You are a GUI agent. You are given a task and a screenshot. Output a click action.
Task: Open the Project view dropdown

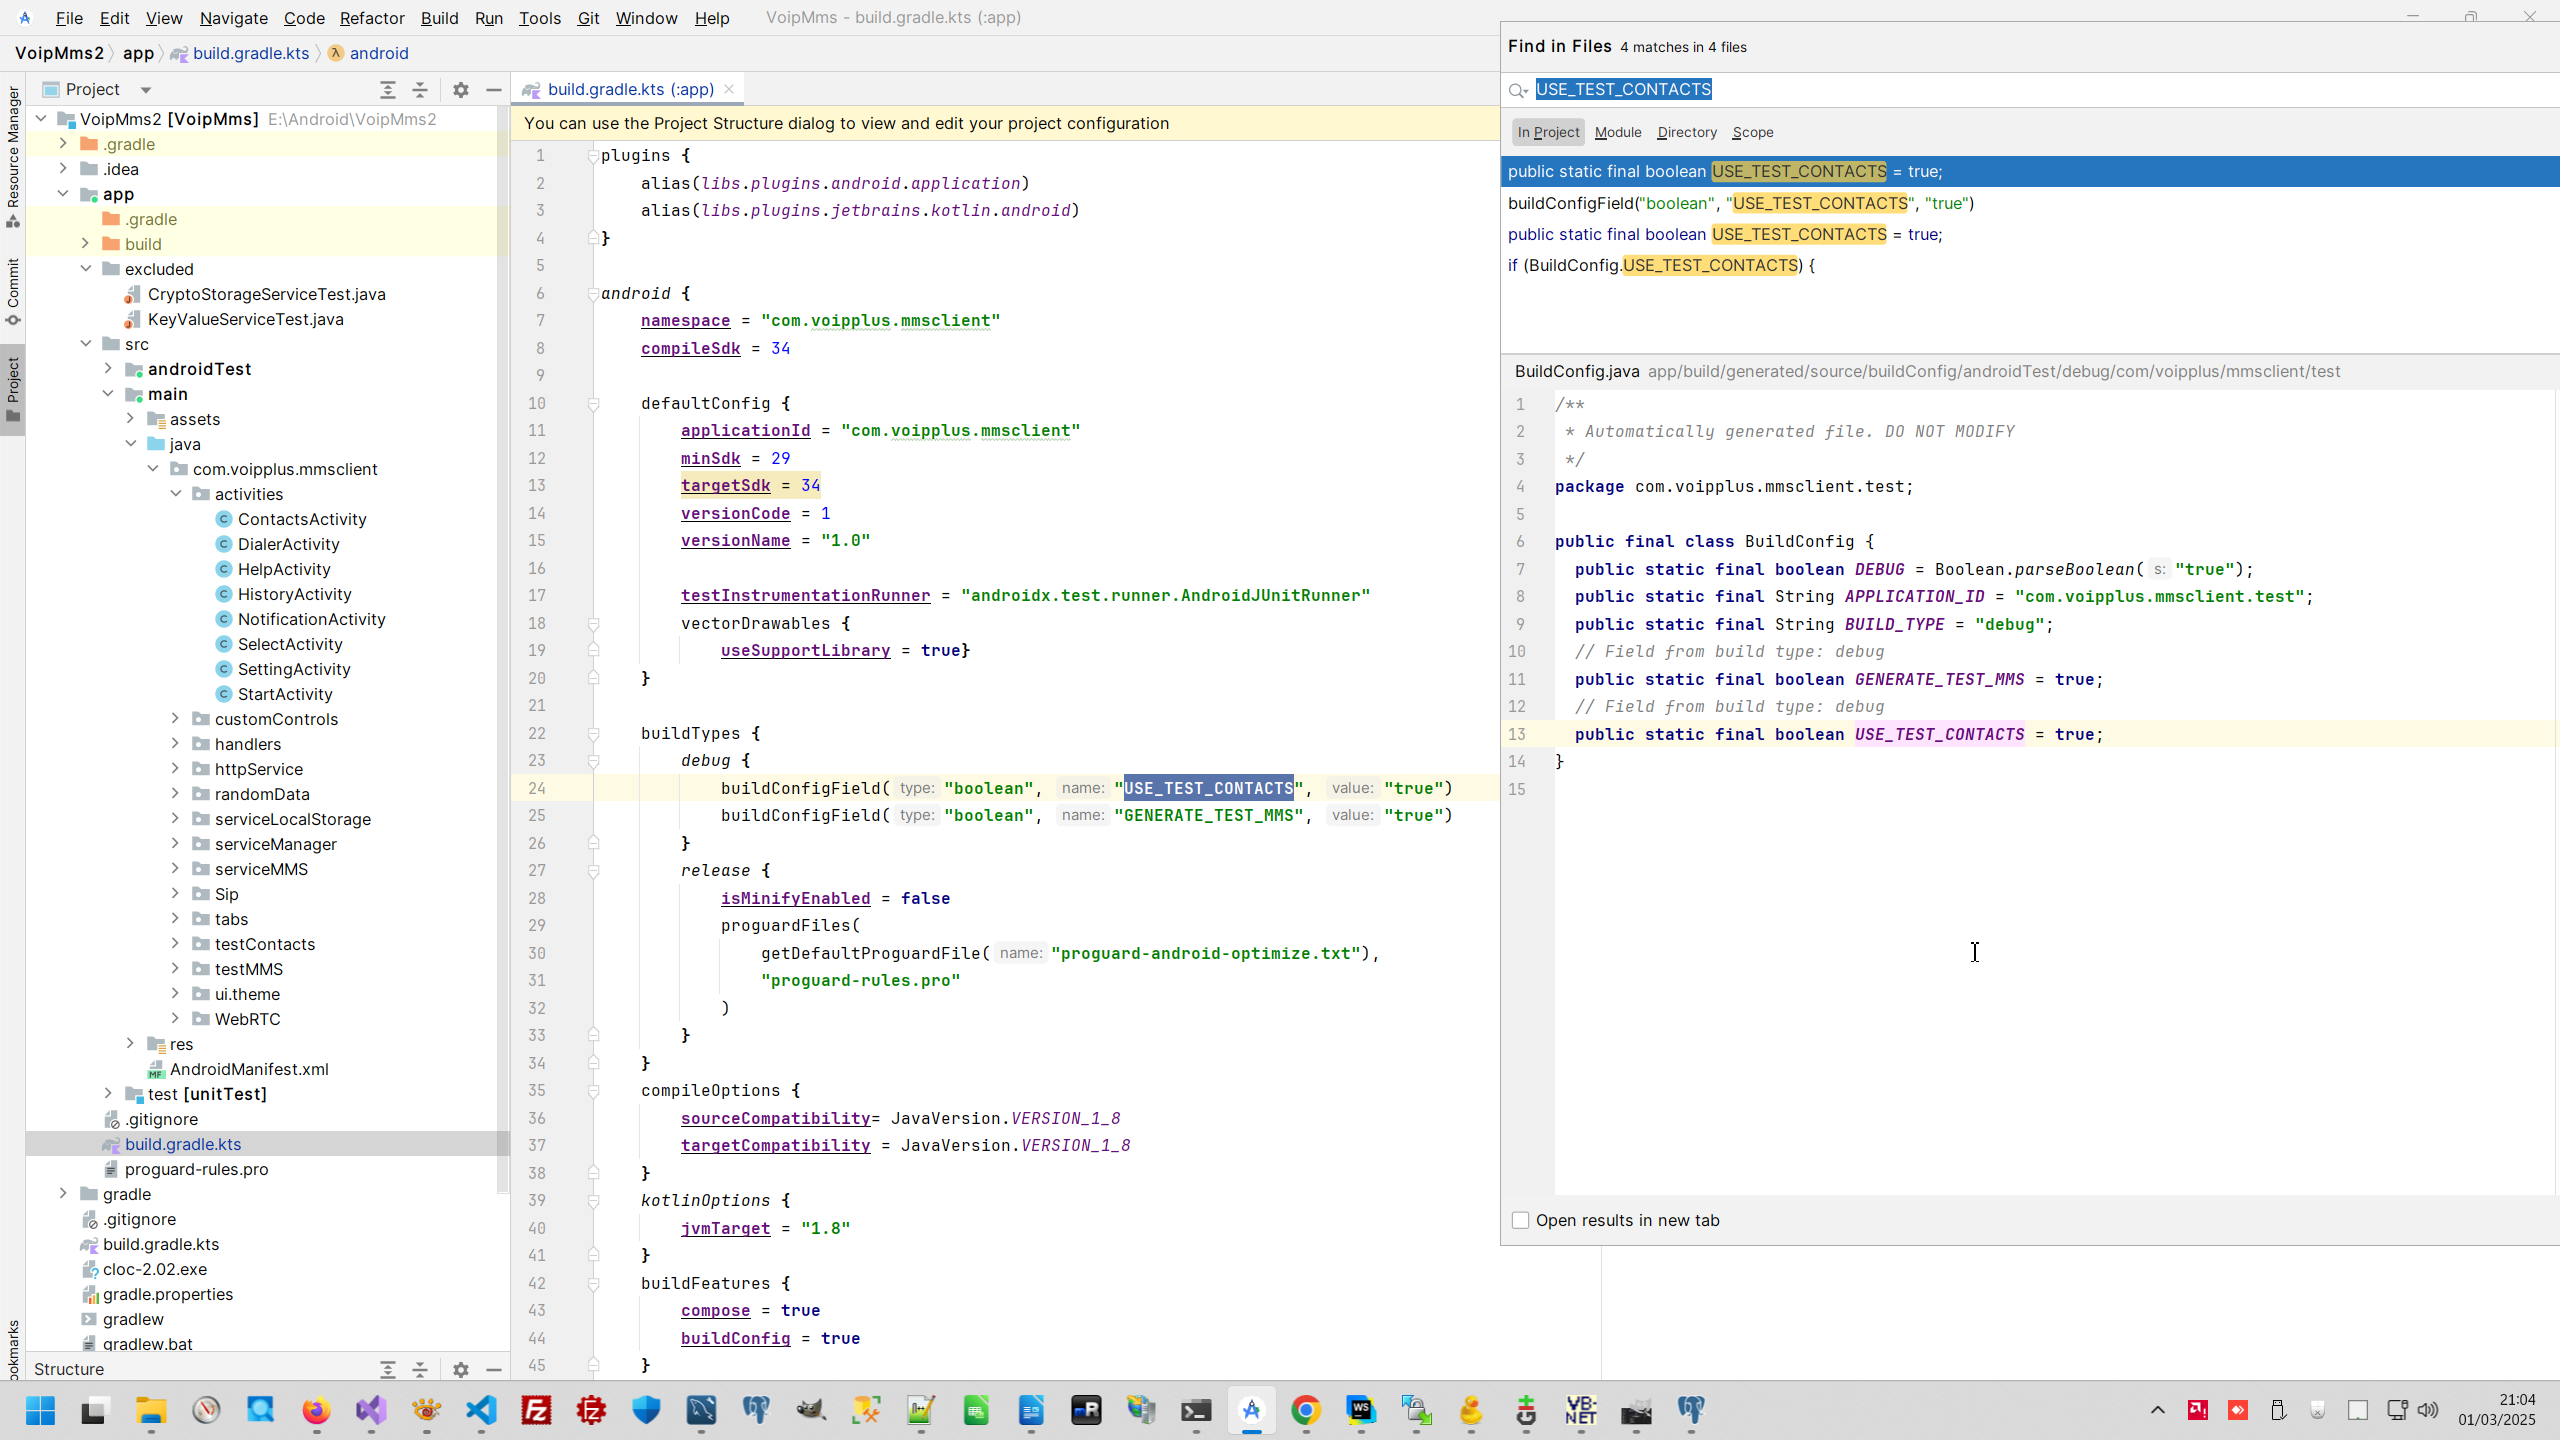[146, 90]
